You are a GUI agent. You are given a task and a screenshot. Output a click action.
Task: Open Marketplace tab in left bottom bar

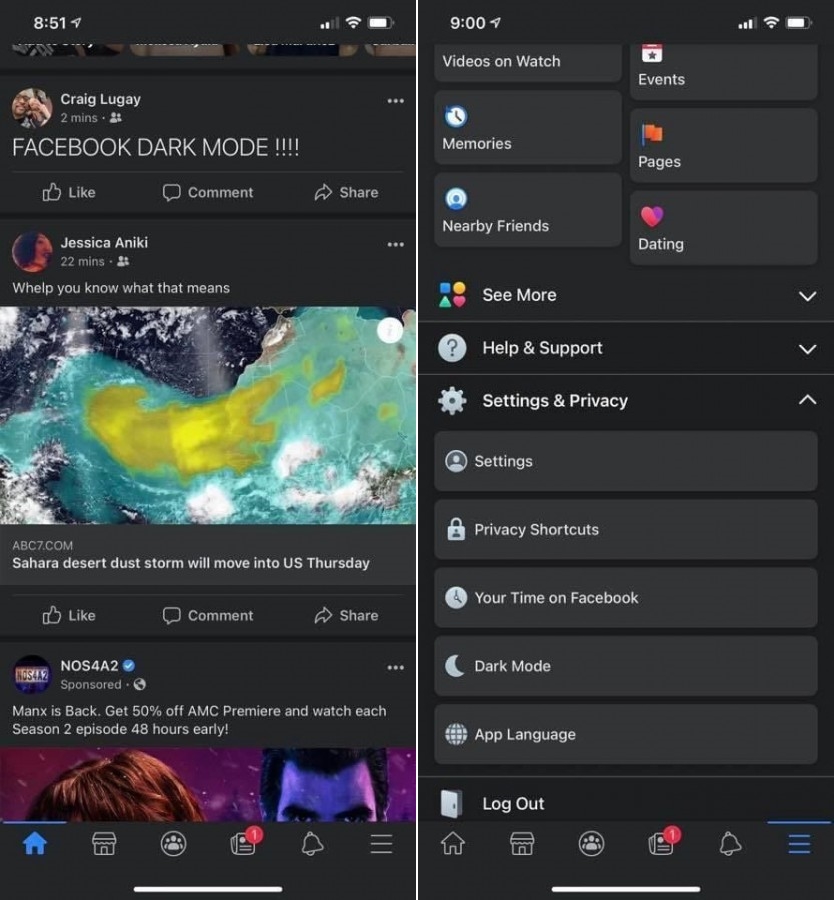click(x=104, y=844)
